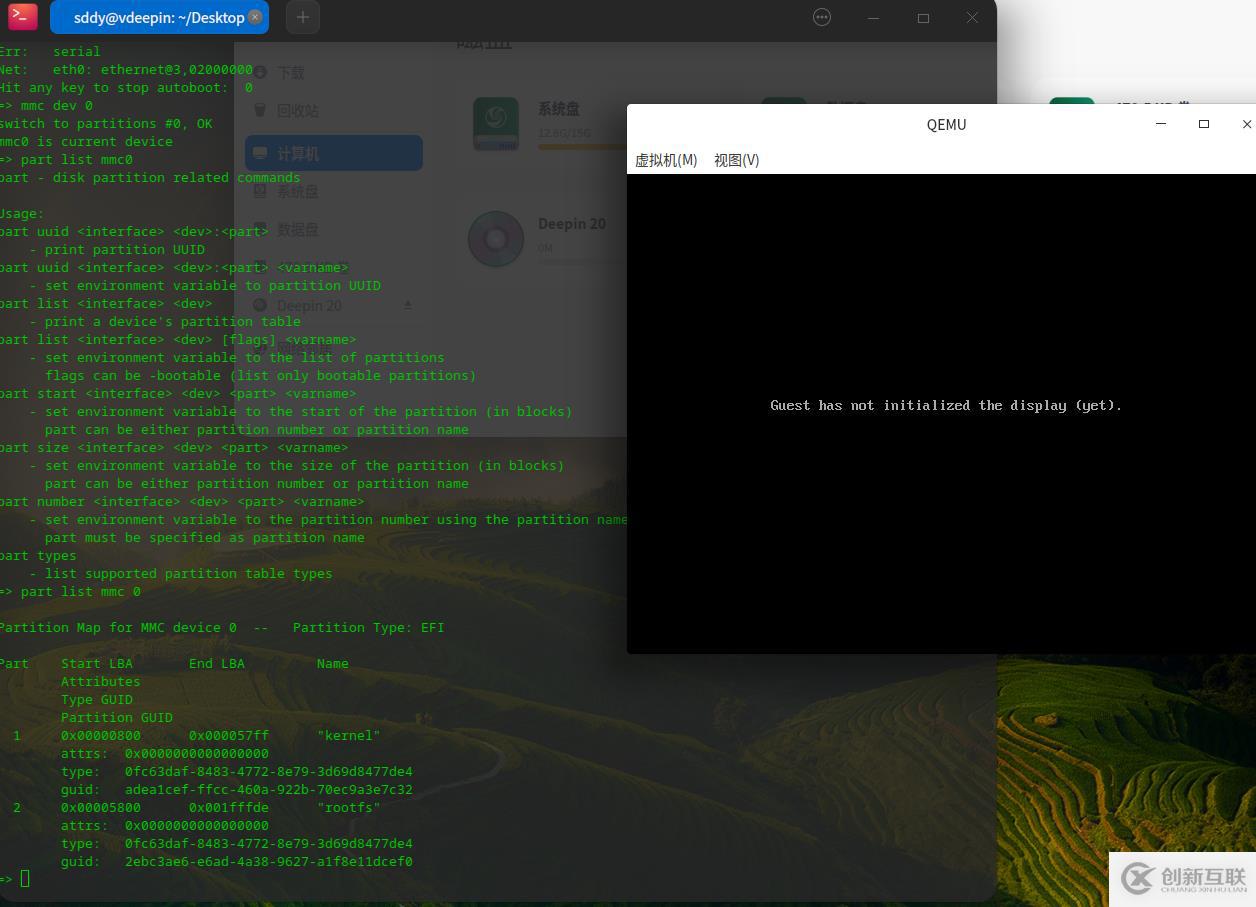Screen dimensions: 1256x907
Task: Click the QEMU guest display area message
Action: tap(946, 405)
